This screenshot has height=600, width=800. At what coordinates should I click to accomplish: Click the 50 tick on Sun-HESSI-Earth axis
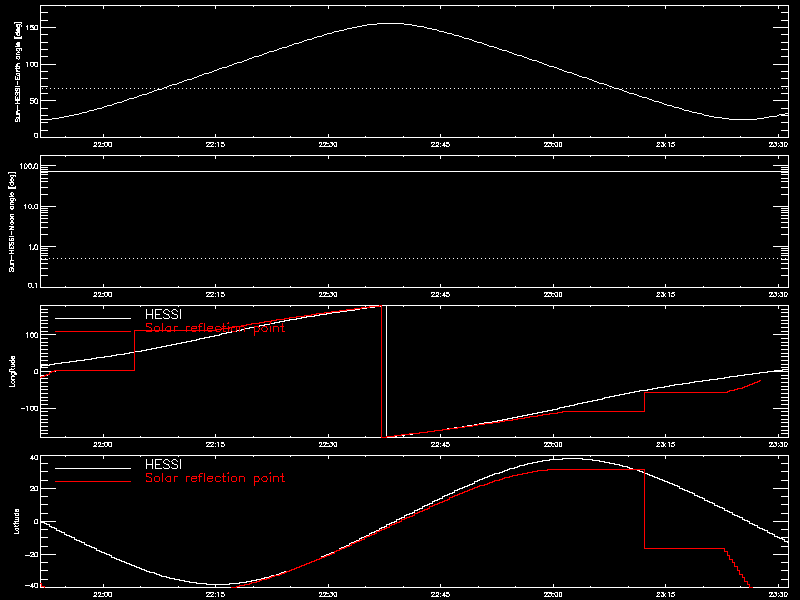point(34,101)
